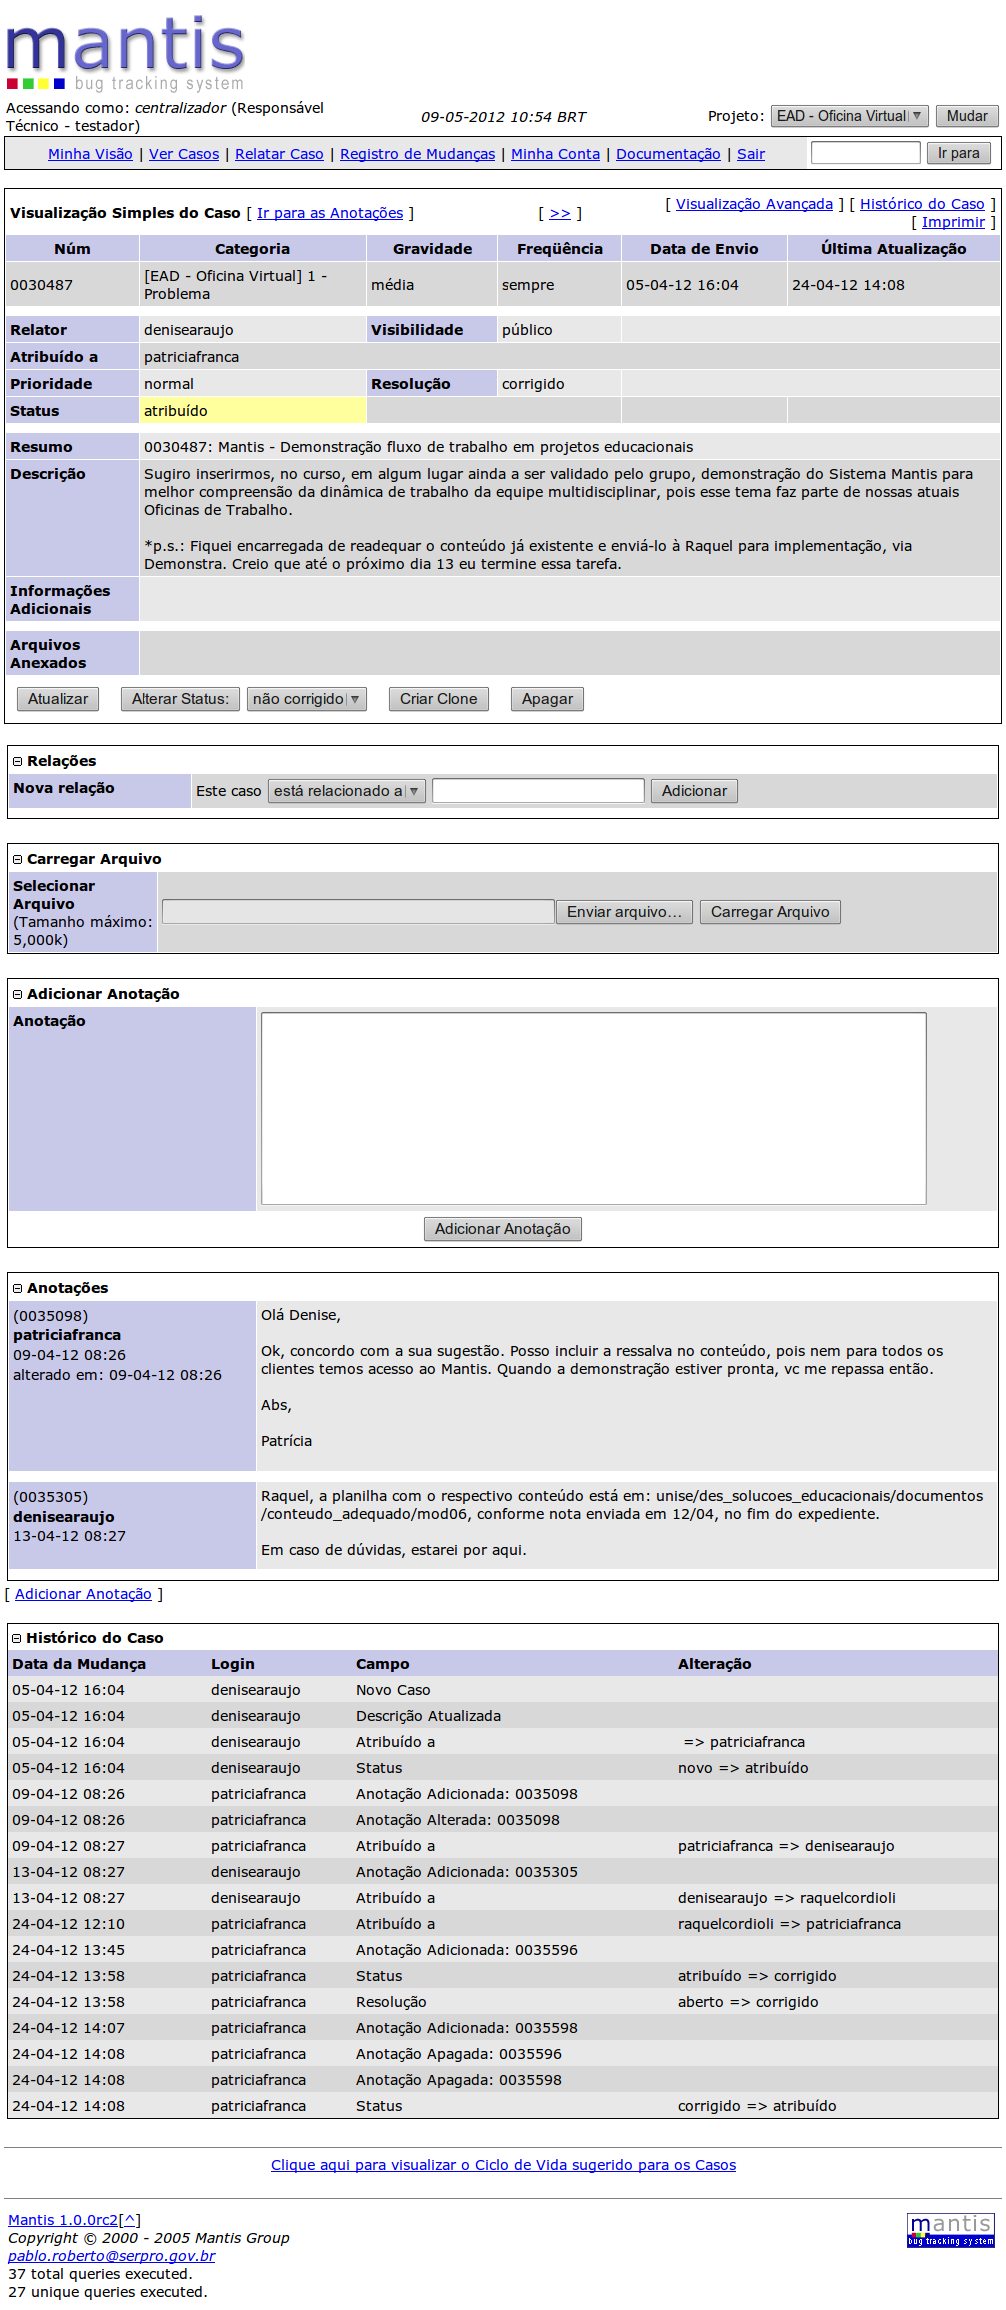
Task: Collapse the Histórico do Caso section
Action: pyautogui.click(x=17, y=1639)
